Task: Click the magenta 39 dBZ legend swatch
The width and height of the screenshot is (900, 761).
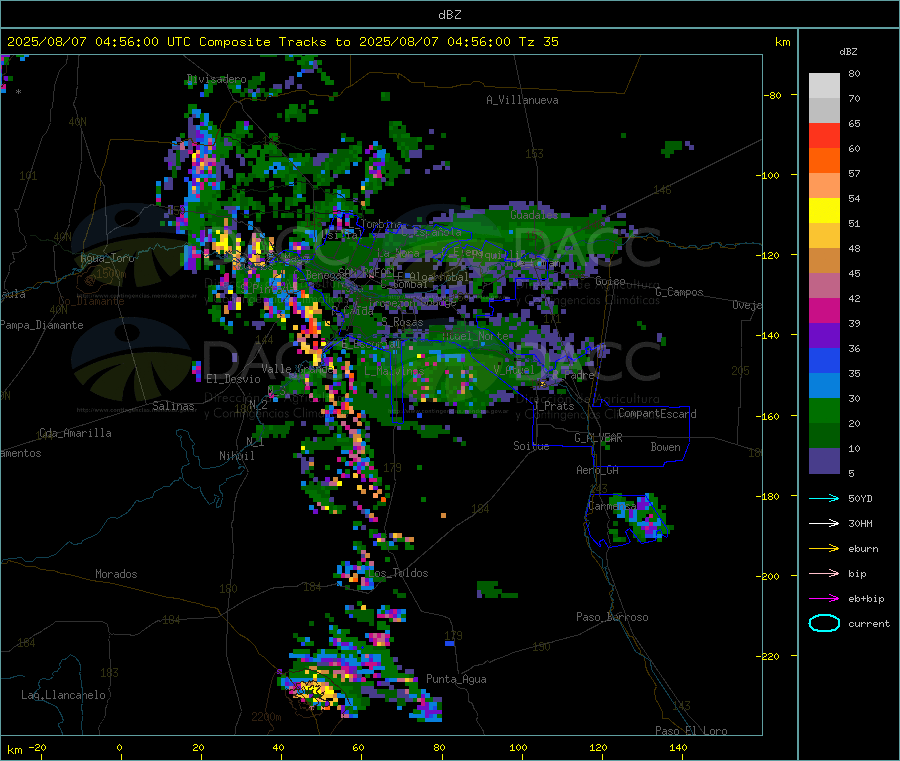Action: (824, 310)
